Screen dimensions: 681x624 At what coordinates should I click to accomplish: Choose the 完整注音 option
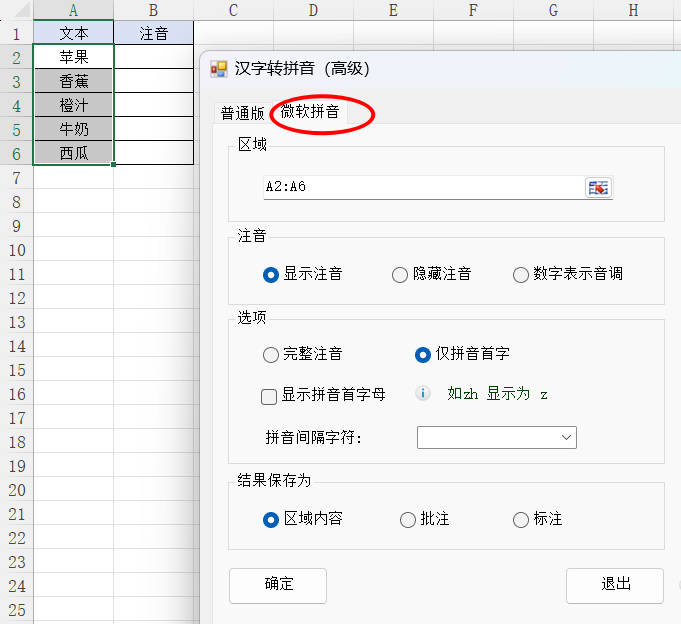tap(270, 354)
